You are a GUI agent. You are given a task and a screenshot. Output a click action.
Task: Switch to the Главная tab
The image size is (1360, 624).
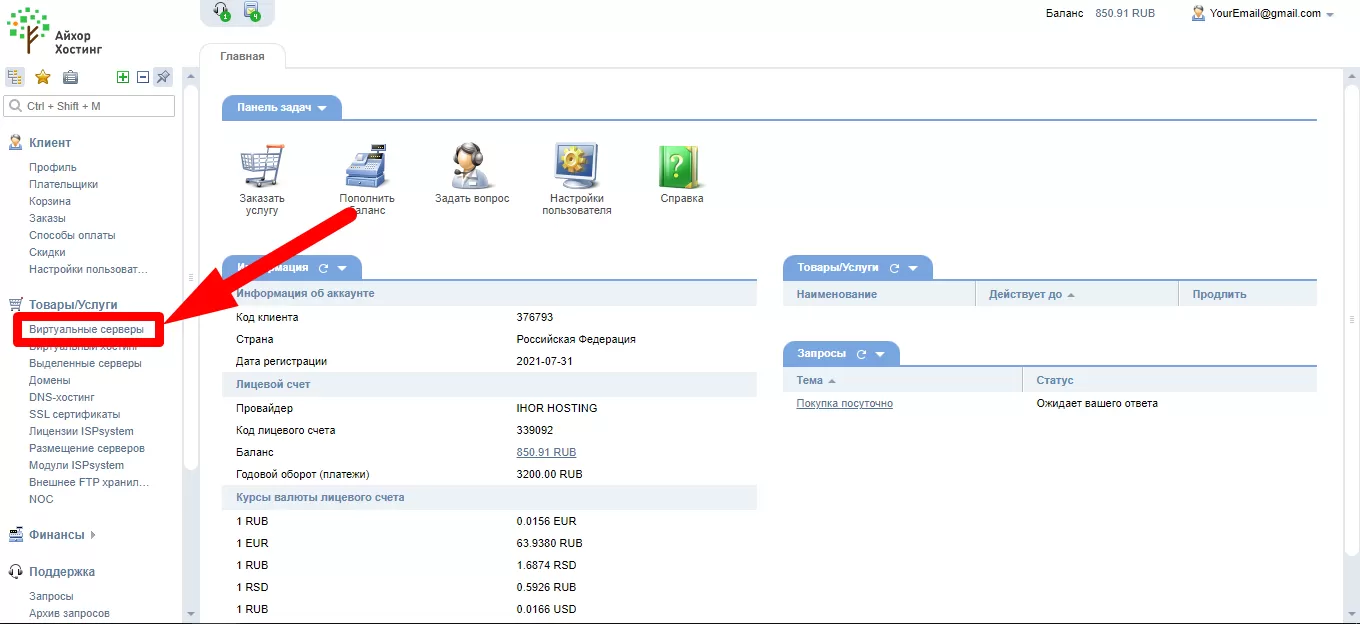tap(242, 56)
